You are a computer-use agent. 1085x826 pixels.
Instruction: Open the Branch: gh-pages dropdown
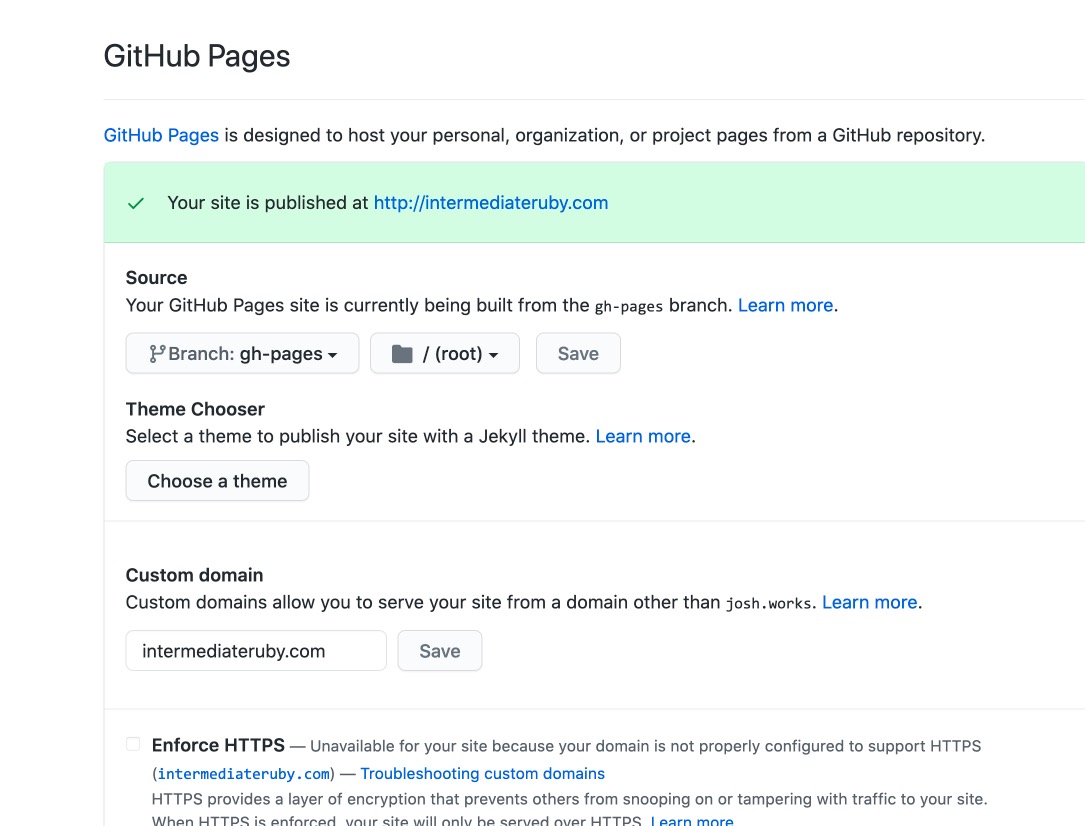pos(242,354)
